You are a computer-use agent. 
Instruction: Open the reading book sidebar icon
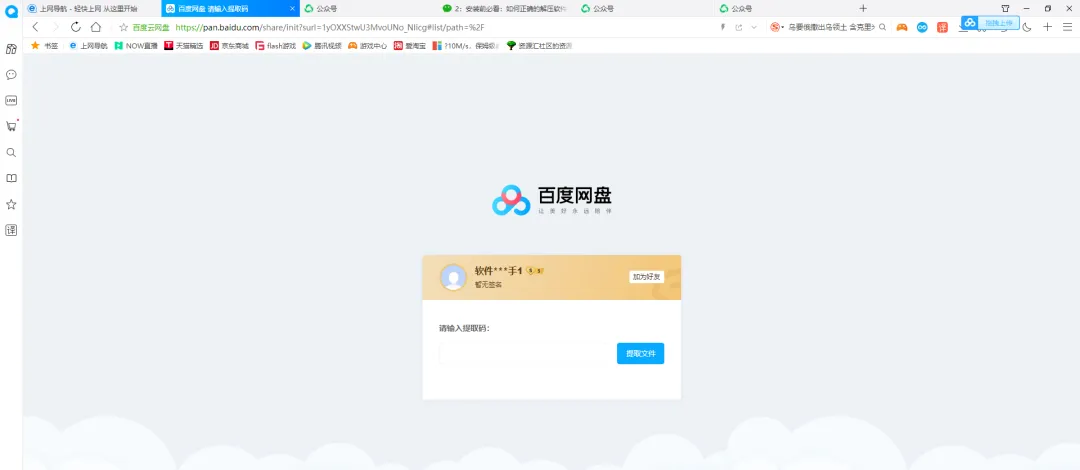point(11,178)
